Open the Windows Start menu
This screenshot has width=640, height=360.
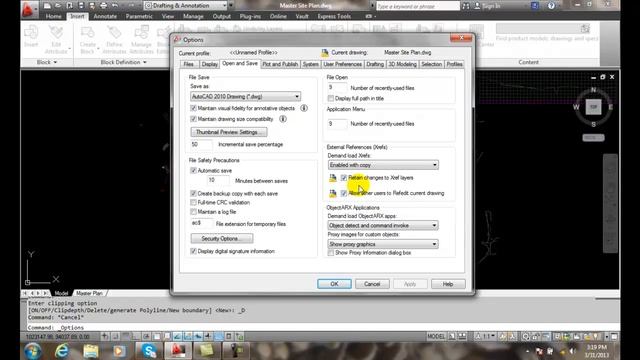pos(32,351)
